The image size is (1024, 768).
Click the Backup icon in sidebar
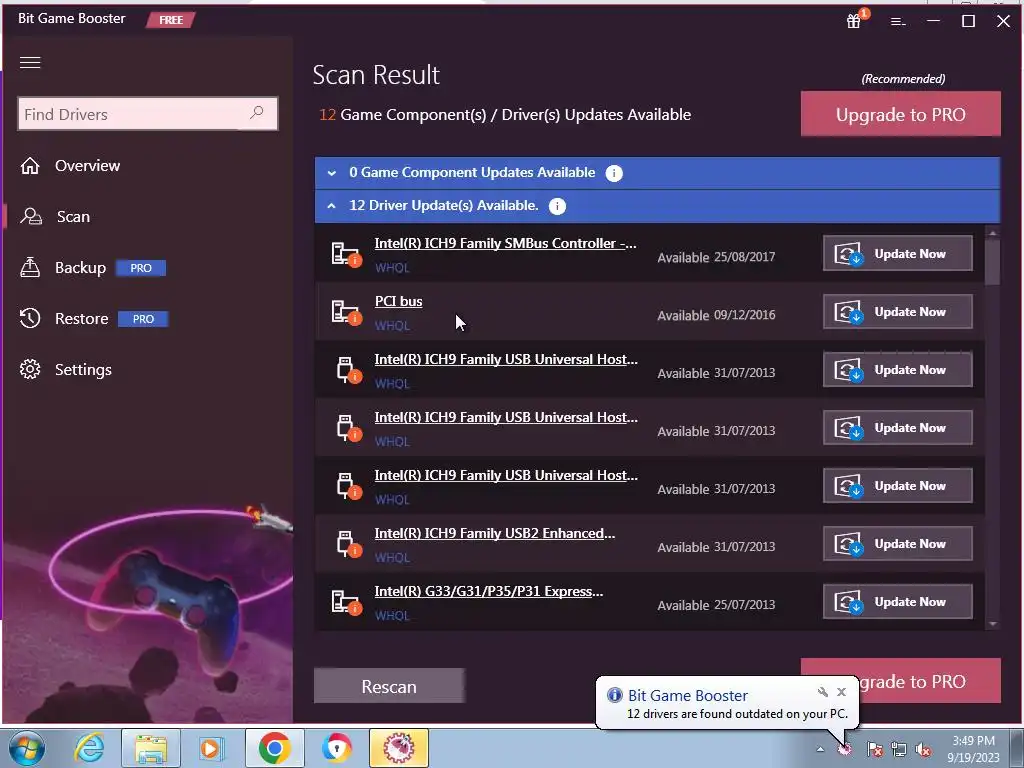coord(30,267)
